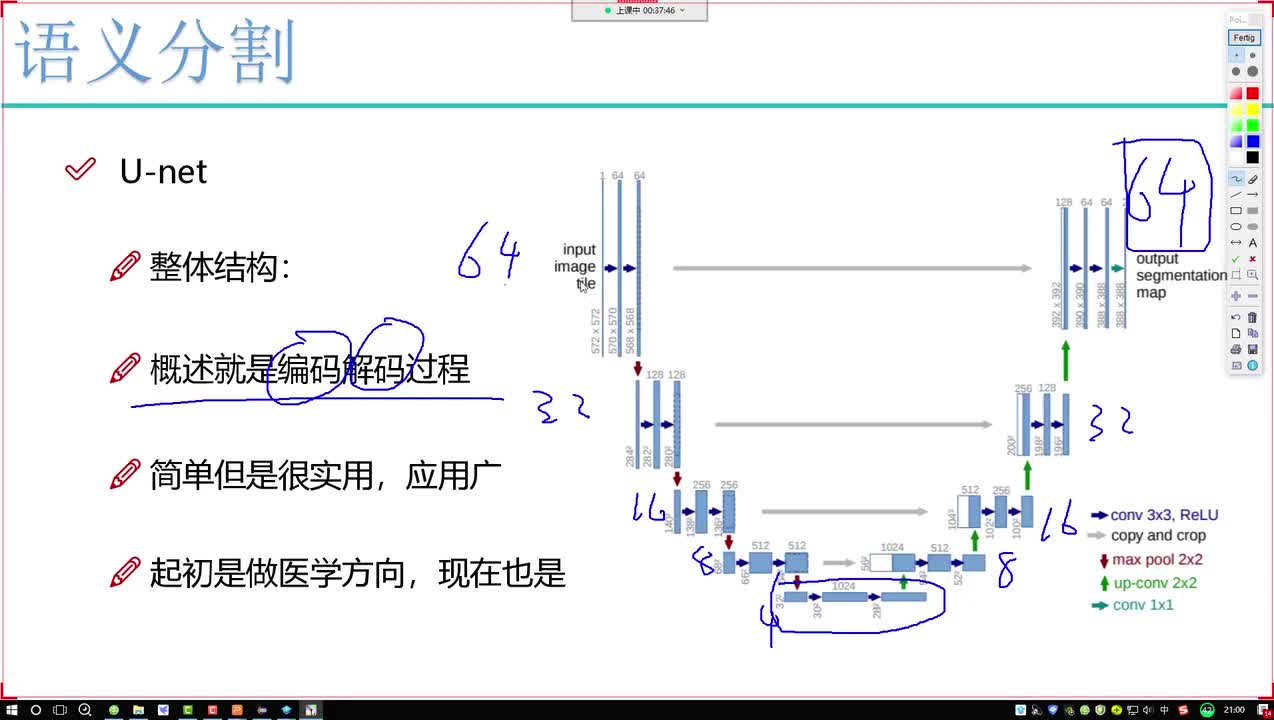Screen dimensions: 1274x720
Task: Select the text A tool
Action: coord(1252,242)
